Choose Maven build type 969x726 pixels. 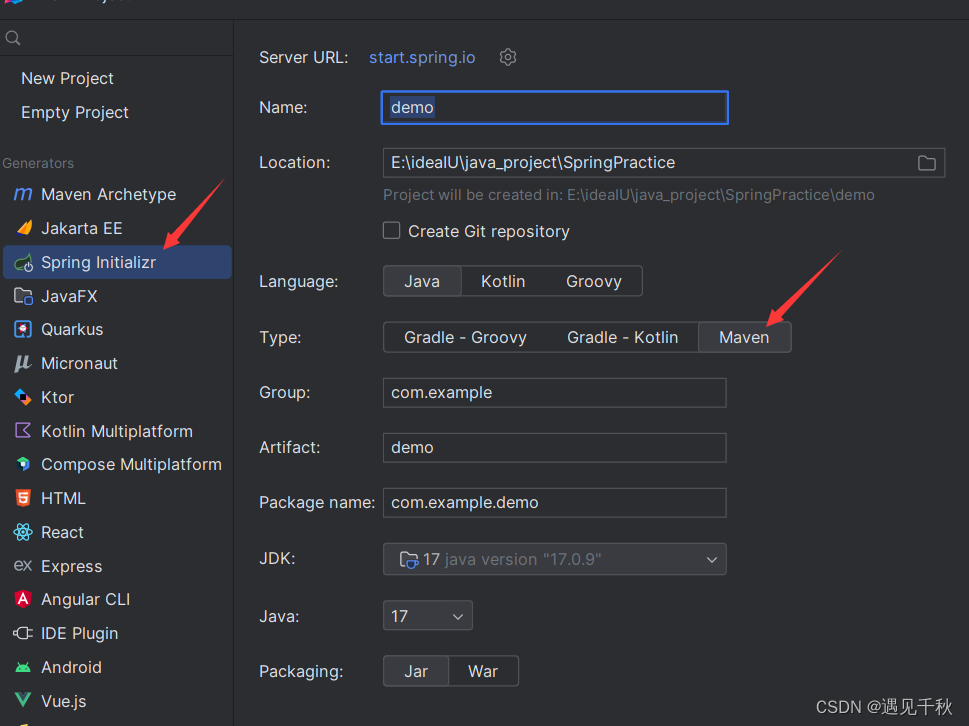click(744, 337)
